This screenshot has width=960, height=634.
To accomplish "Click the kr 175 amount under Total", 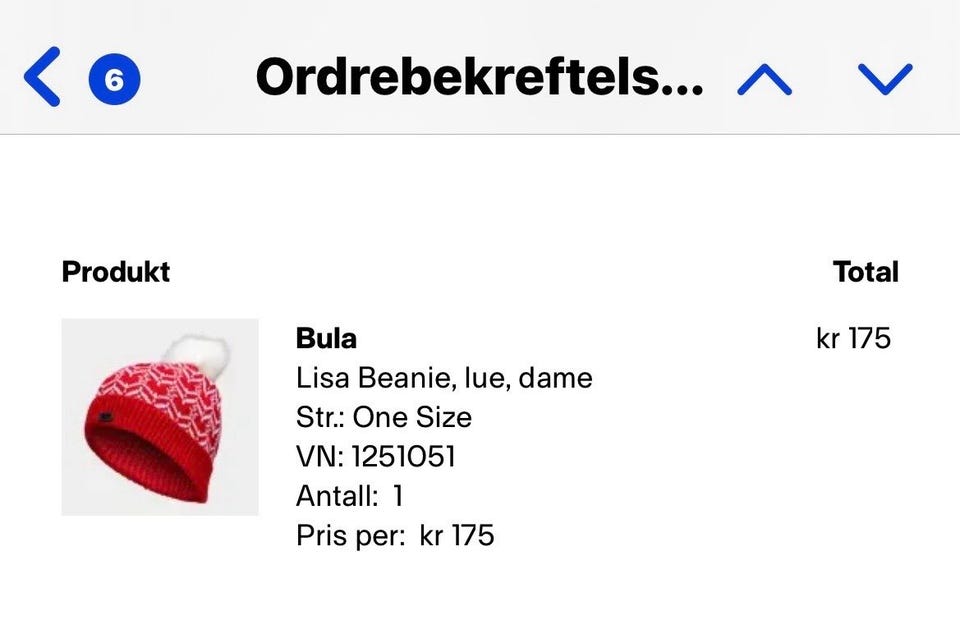I will [x=853, y=338].
